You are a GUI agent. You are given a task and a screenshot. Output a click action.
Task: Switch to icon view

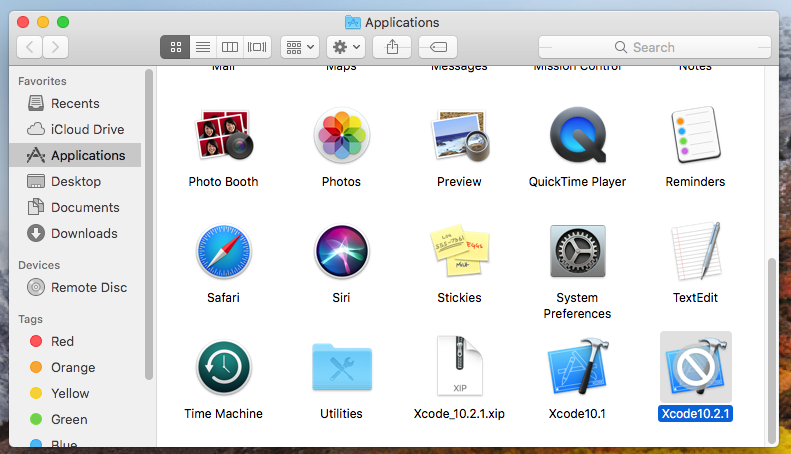(176, 47)
